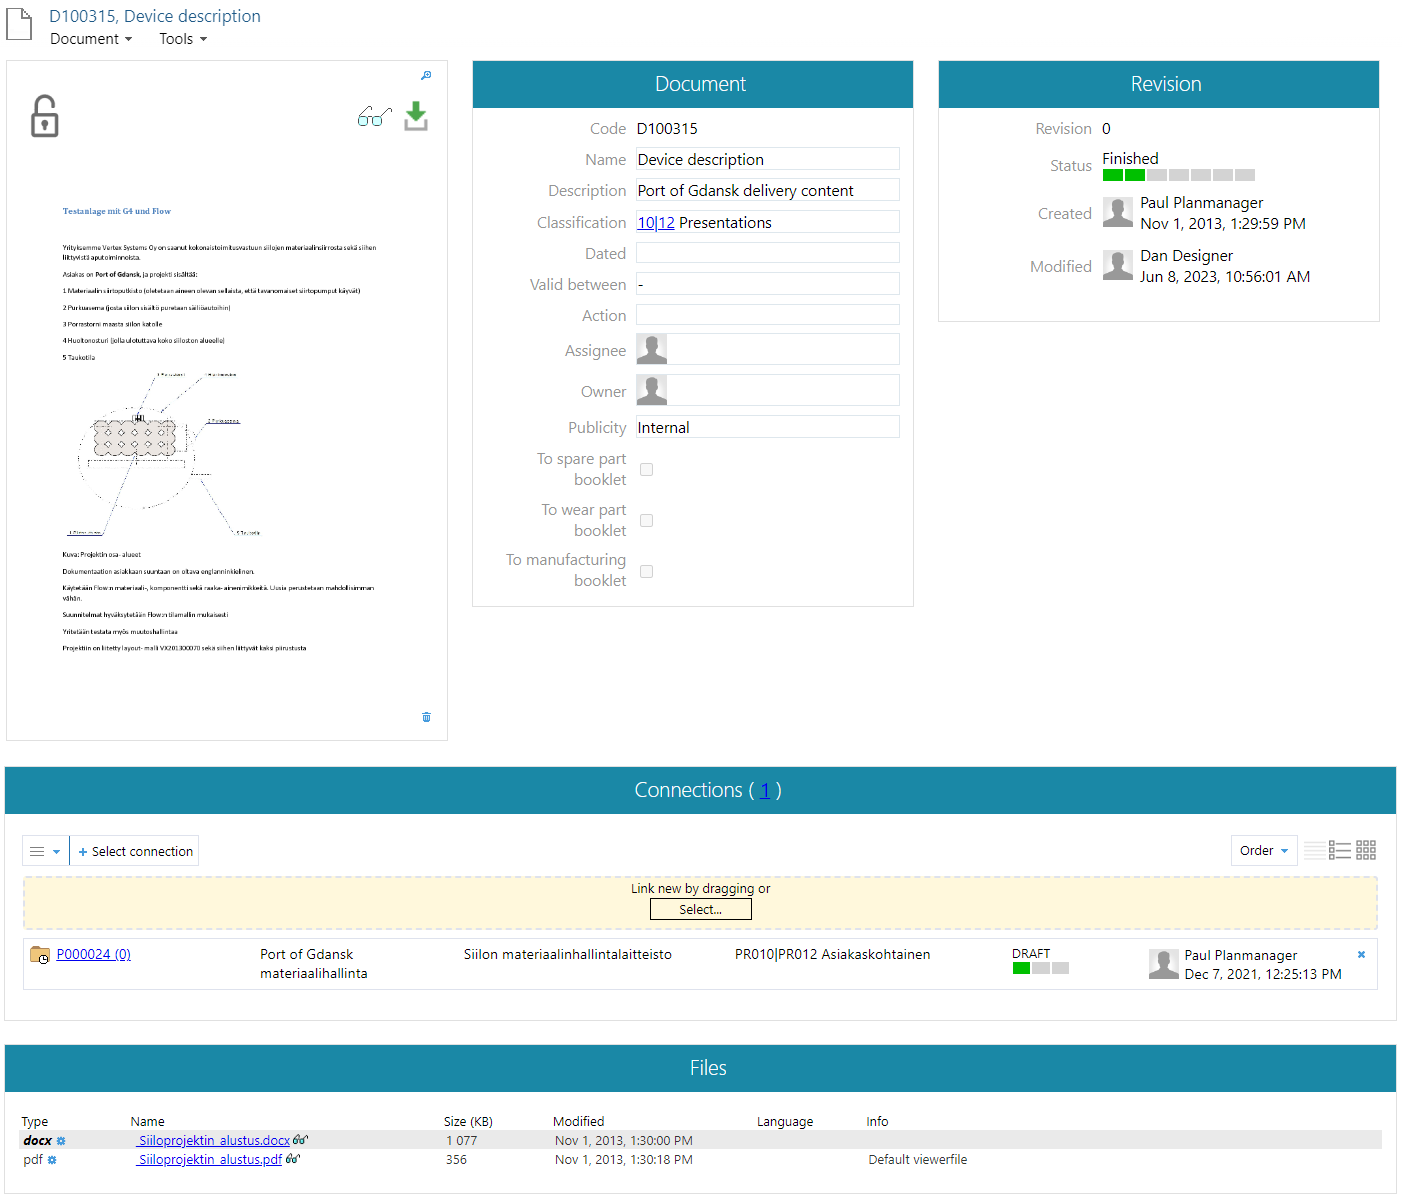Click the gear icon next to docx
Screen dimensions: 1402x1202
pyautogui.click(x=61, y=1141)
